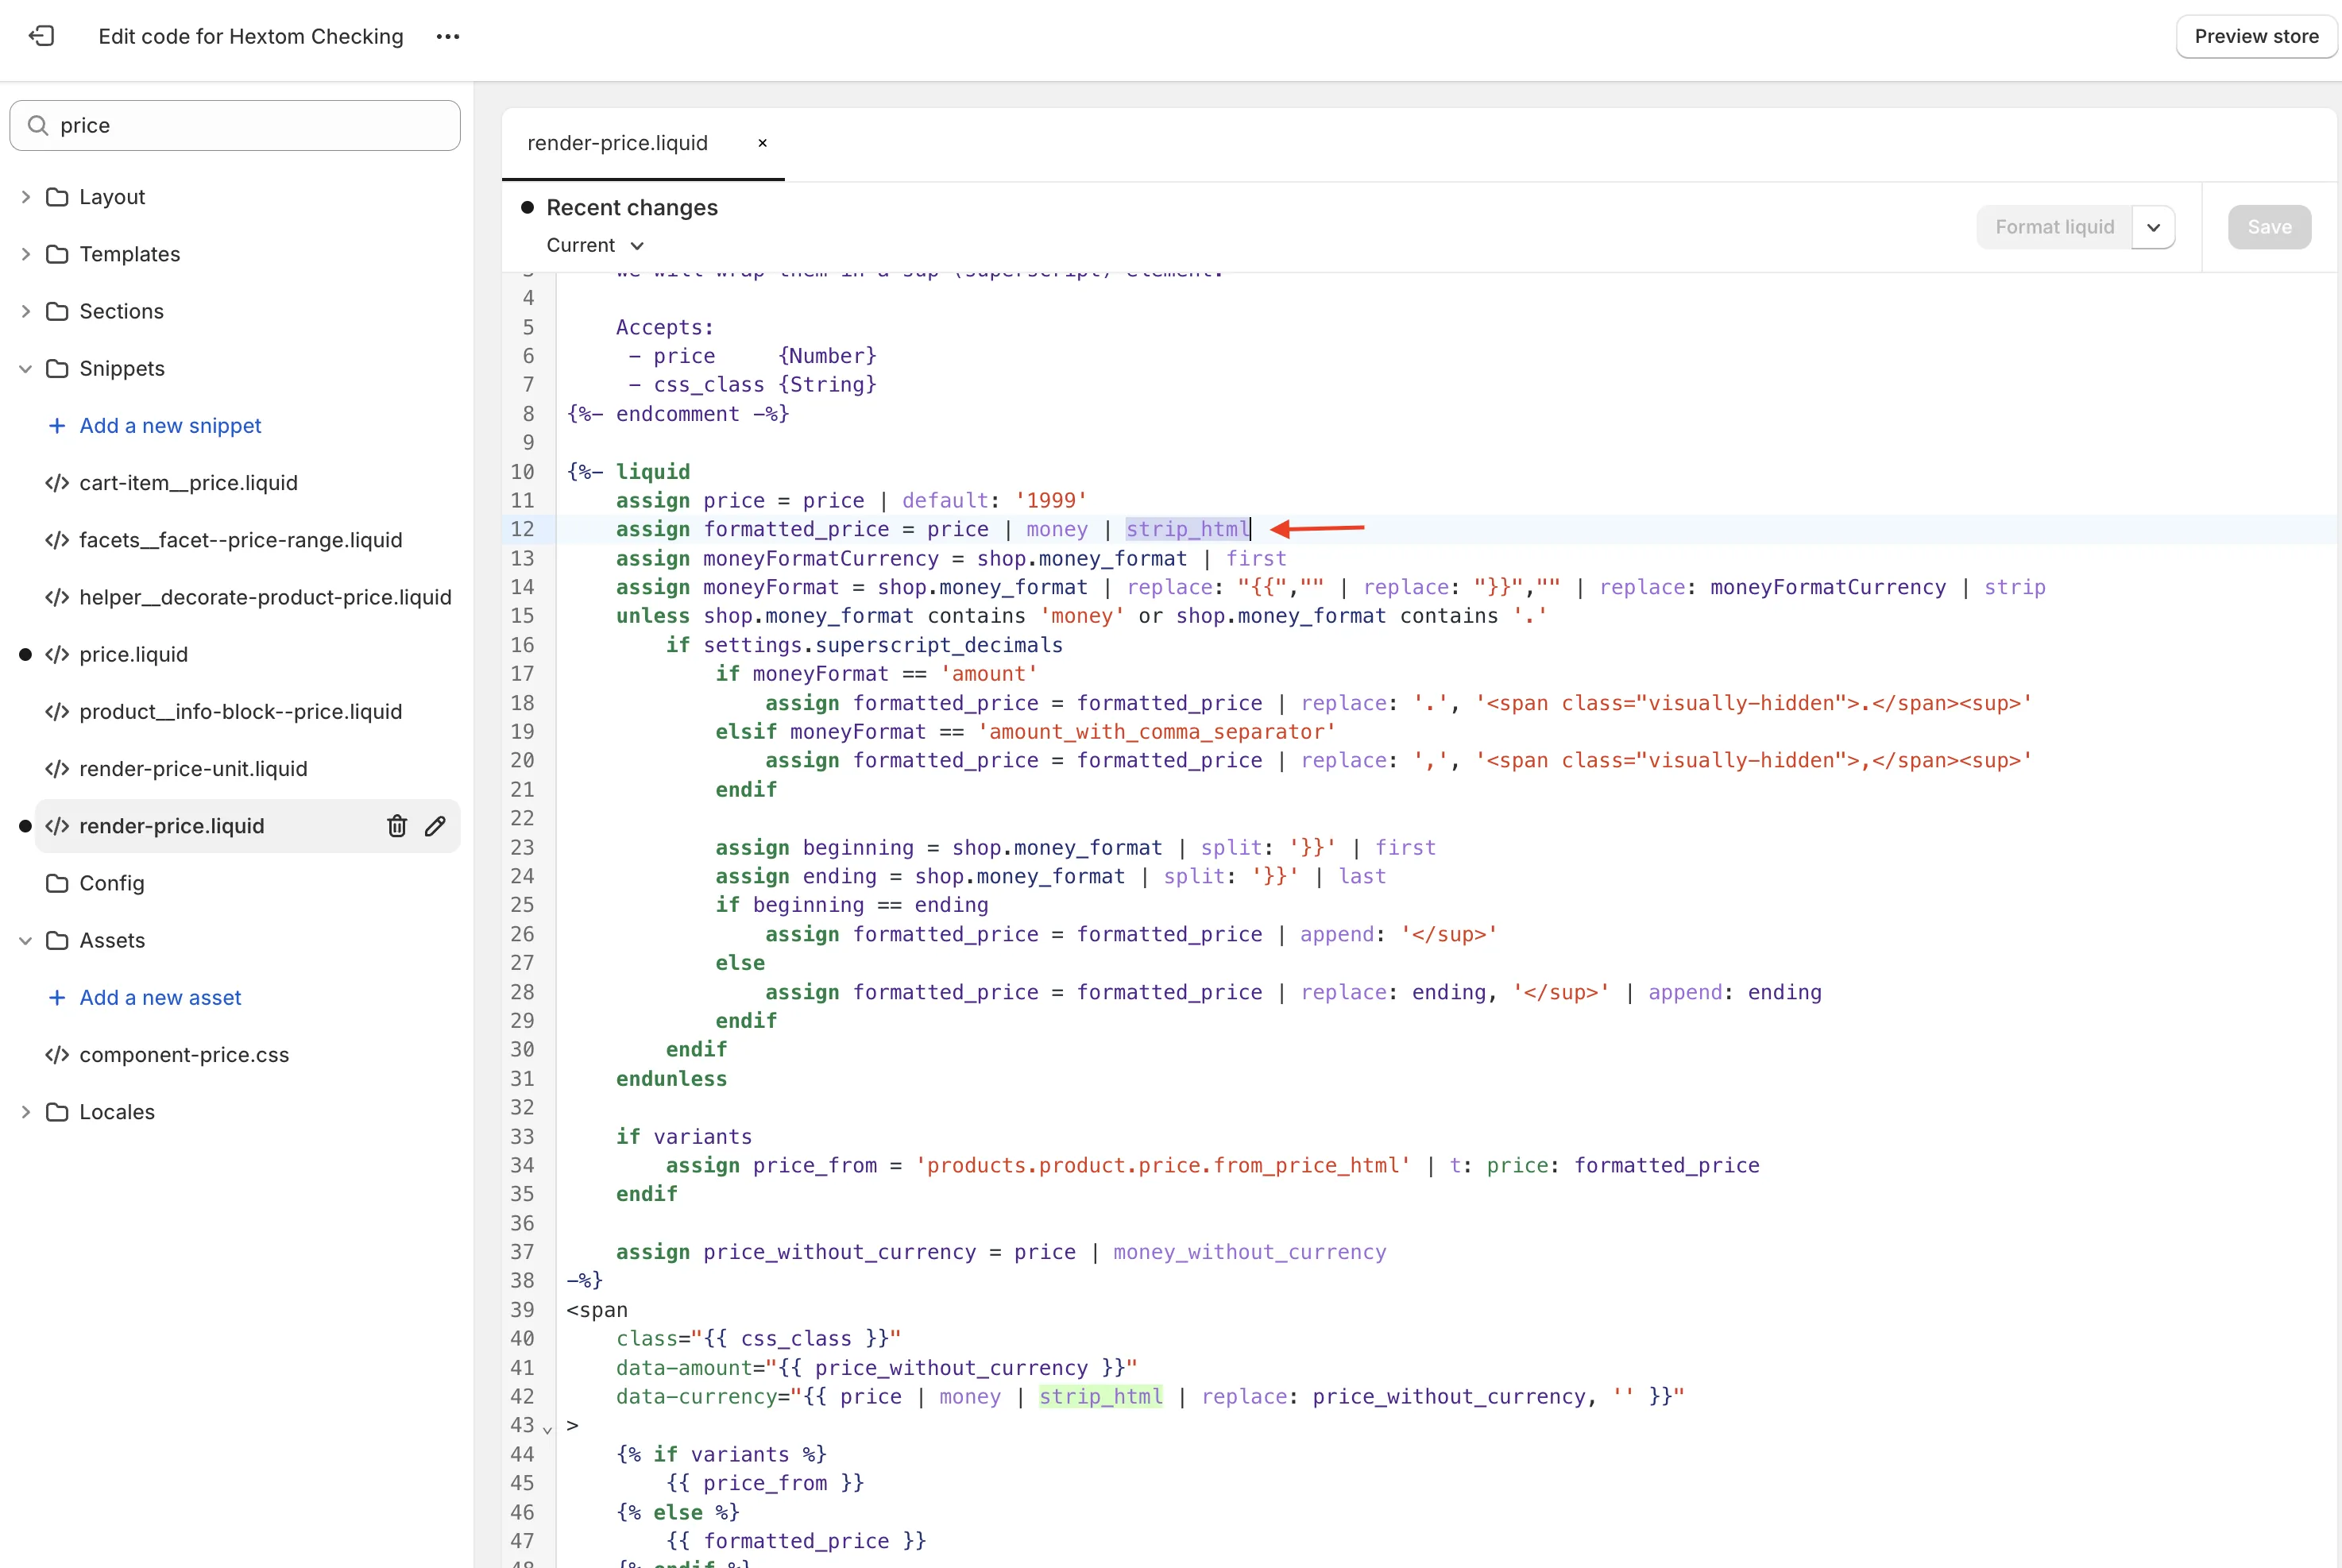
Task: Click the Preview store button
Action: pyautogui.click(x=2256, y=36)
